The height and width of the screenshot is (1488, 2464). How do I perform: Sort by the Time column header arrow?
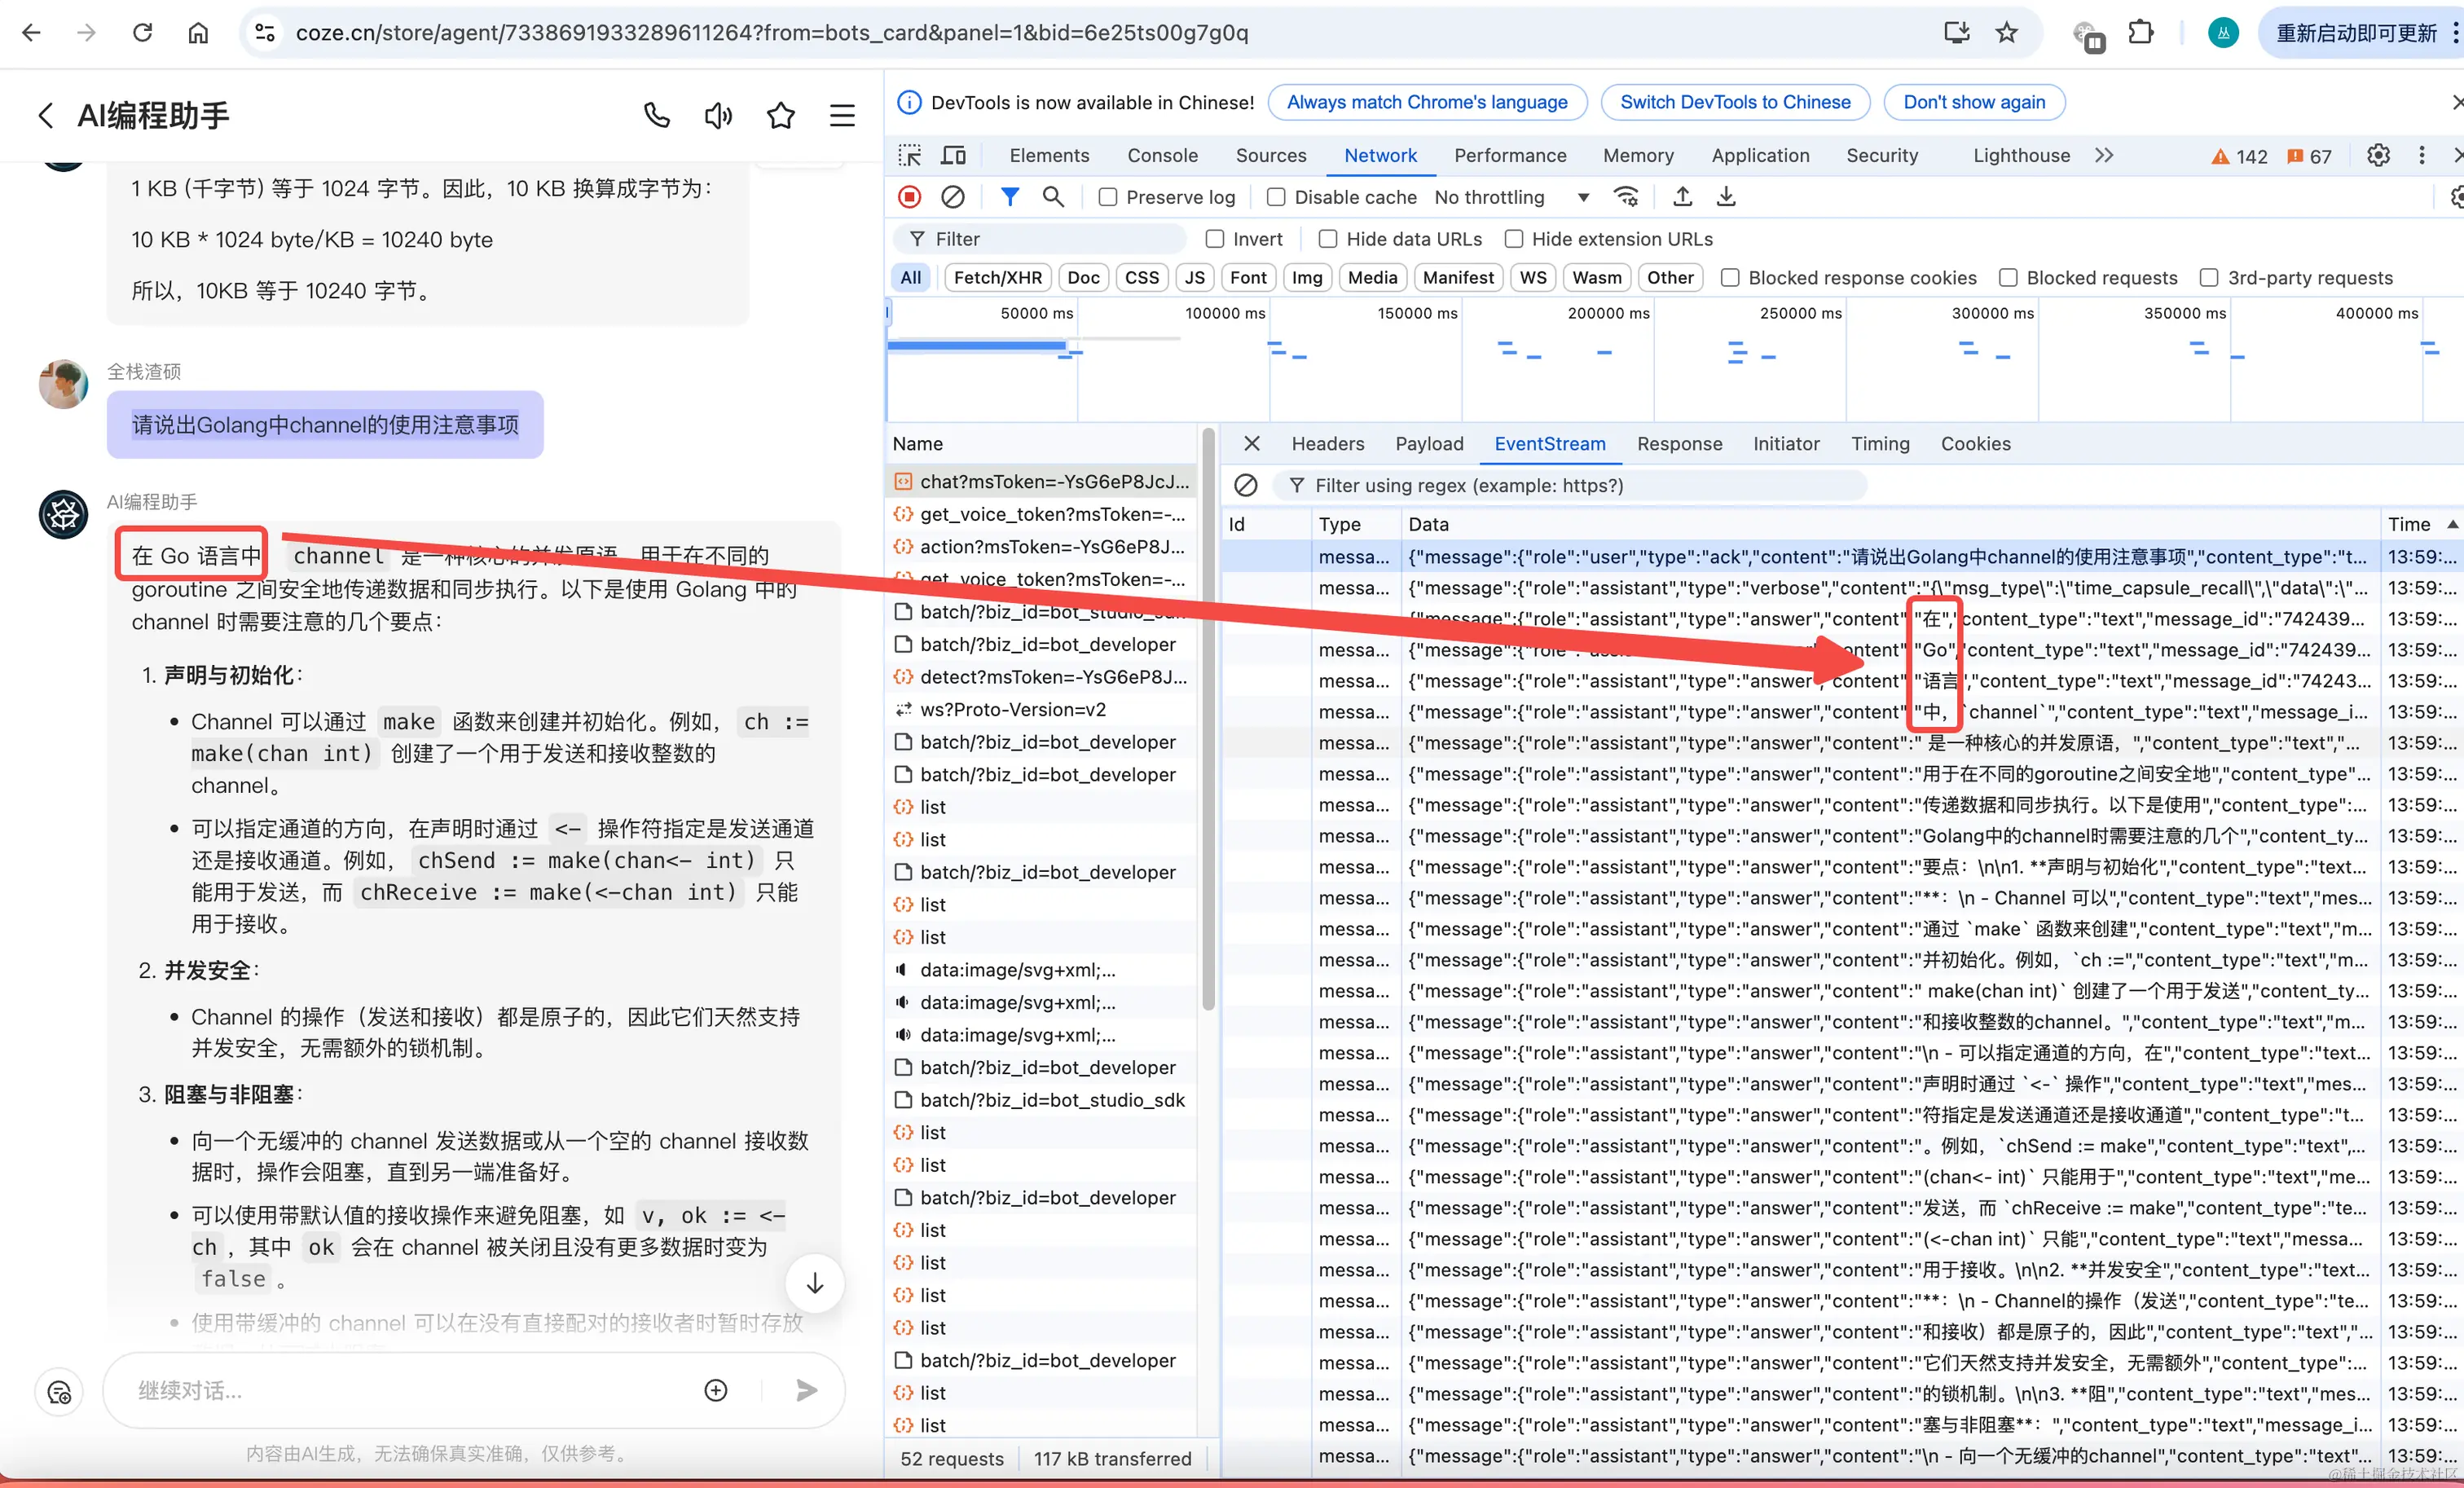(x=2452, y=524)
